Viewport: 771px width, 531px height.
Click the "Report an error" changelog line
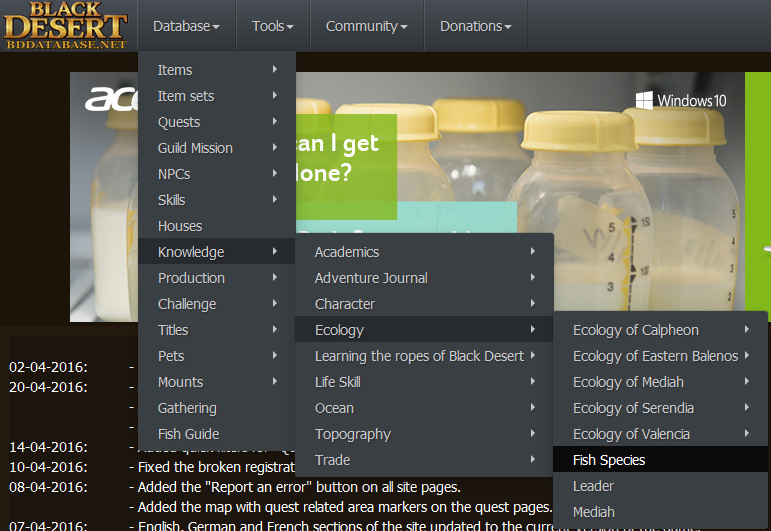coord(295,487)
